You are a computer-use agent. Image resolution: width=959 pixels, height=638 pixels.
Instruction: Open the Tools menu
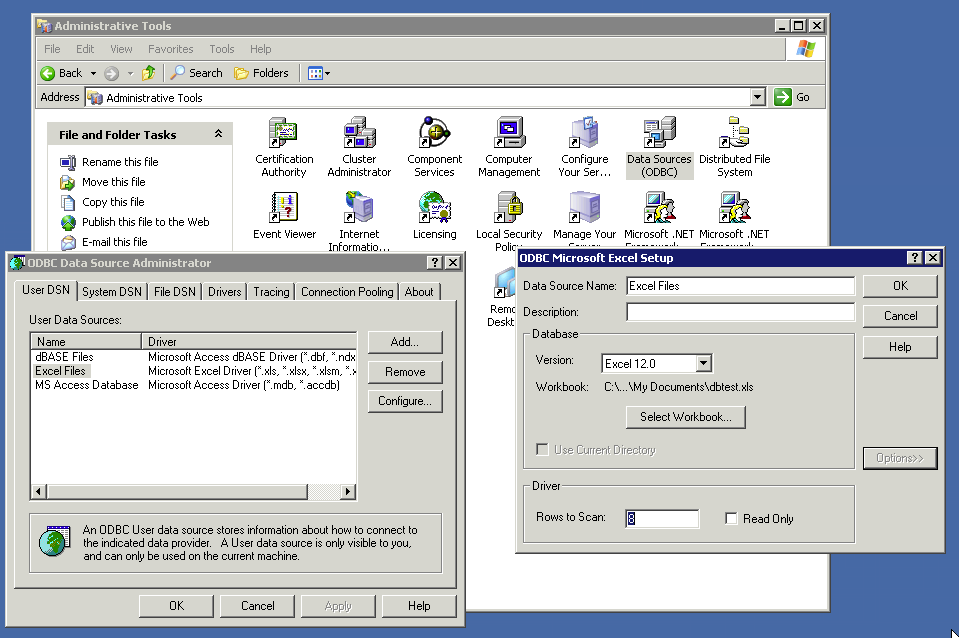pos(221,49)
